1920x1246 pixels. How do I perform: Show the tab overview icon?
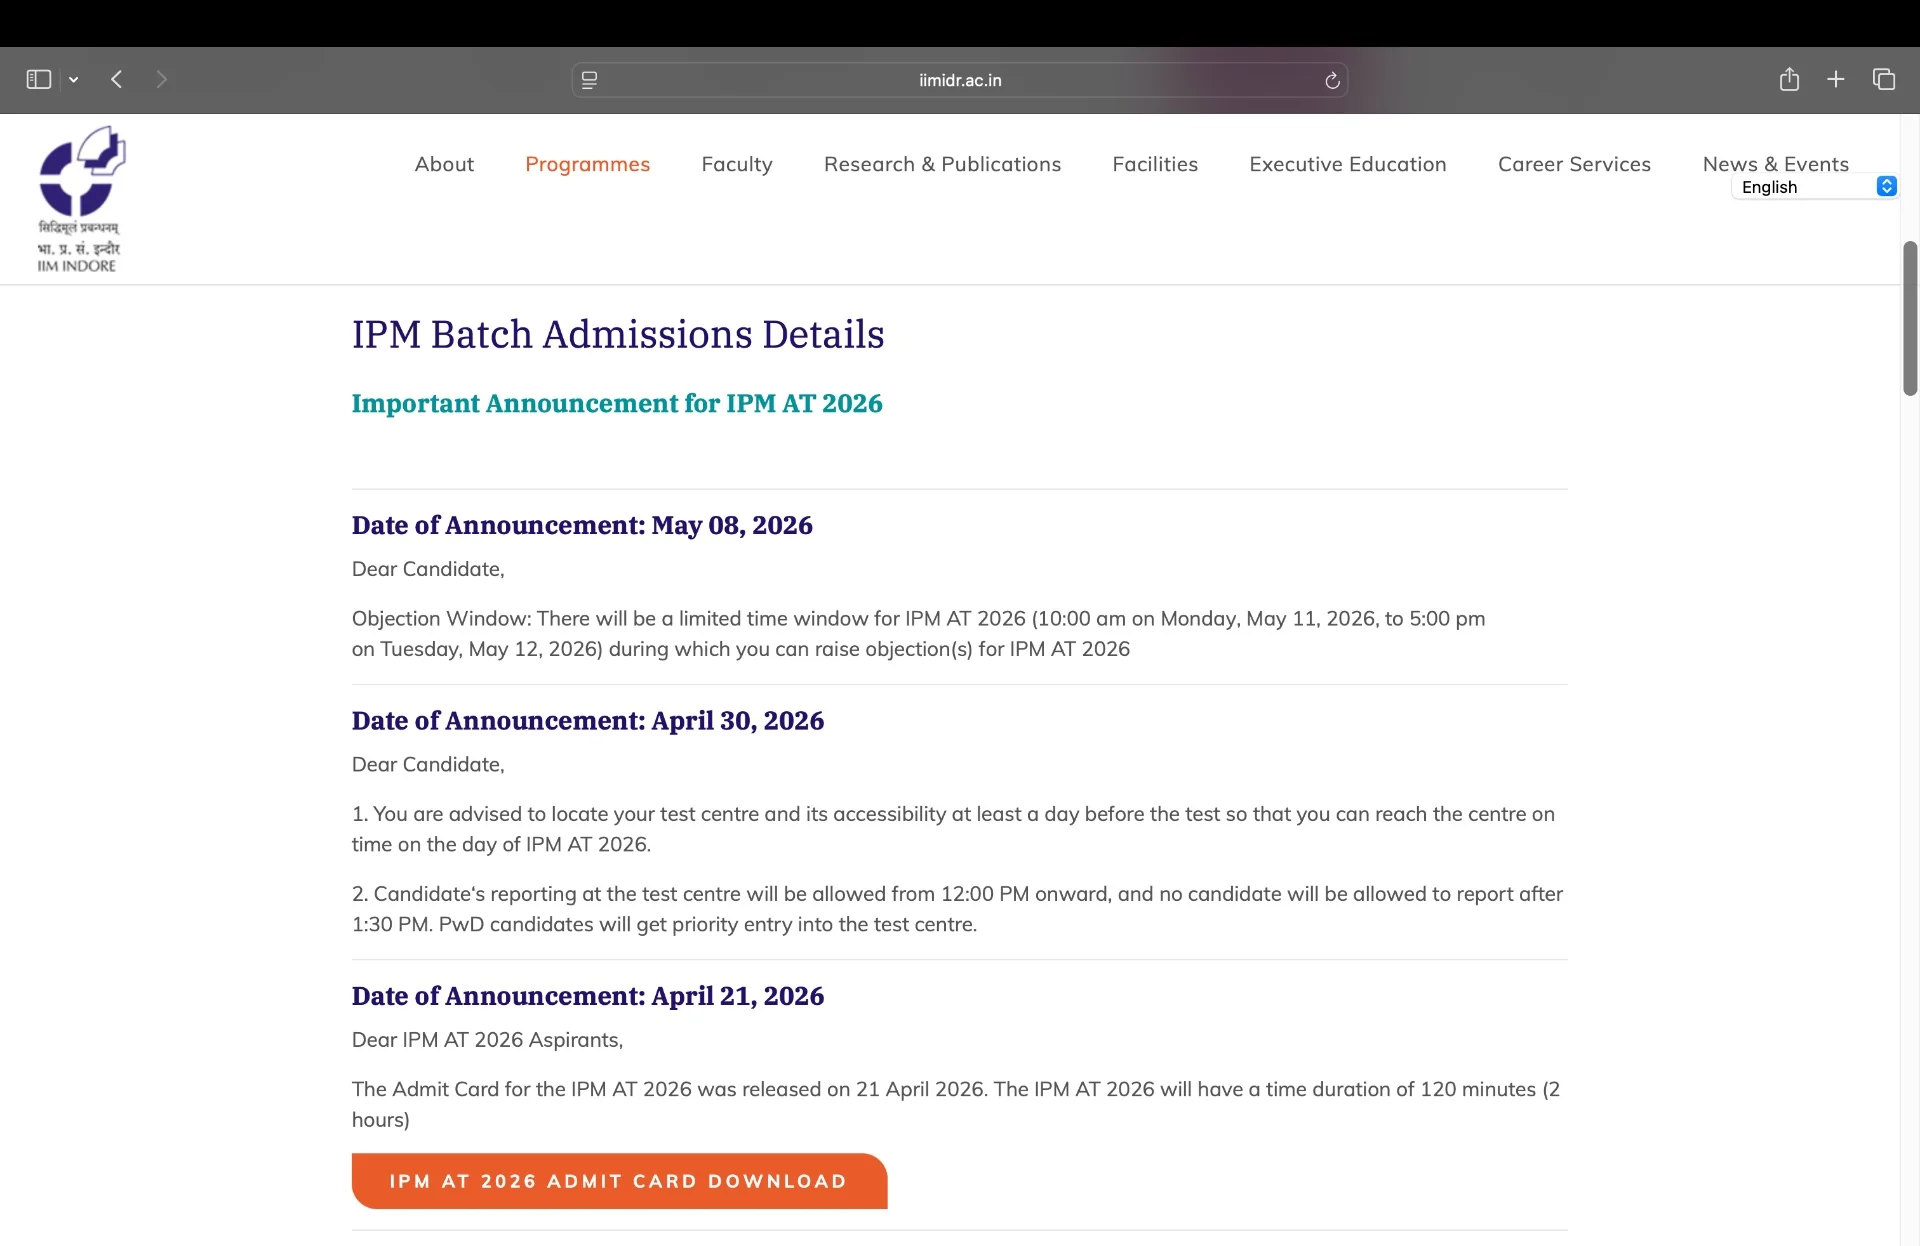click(1884, 79)
